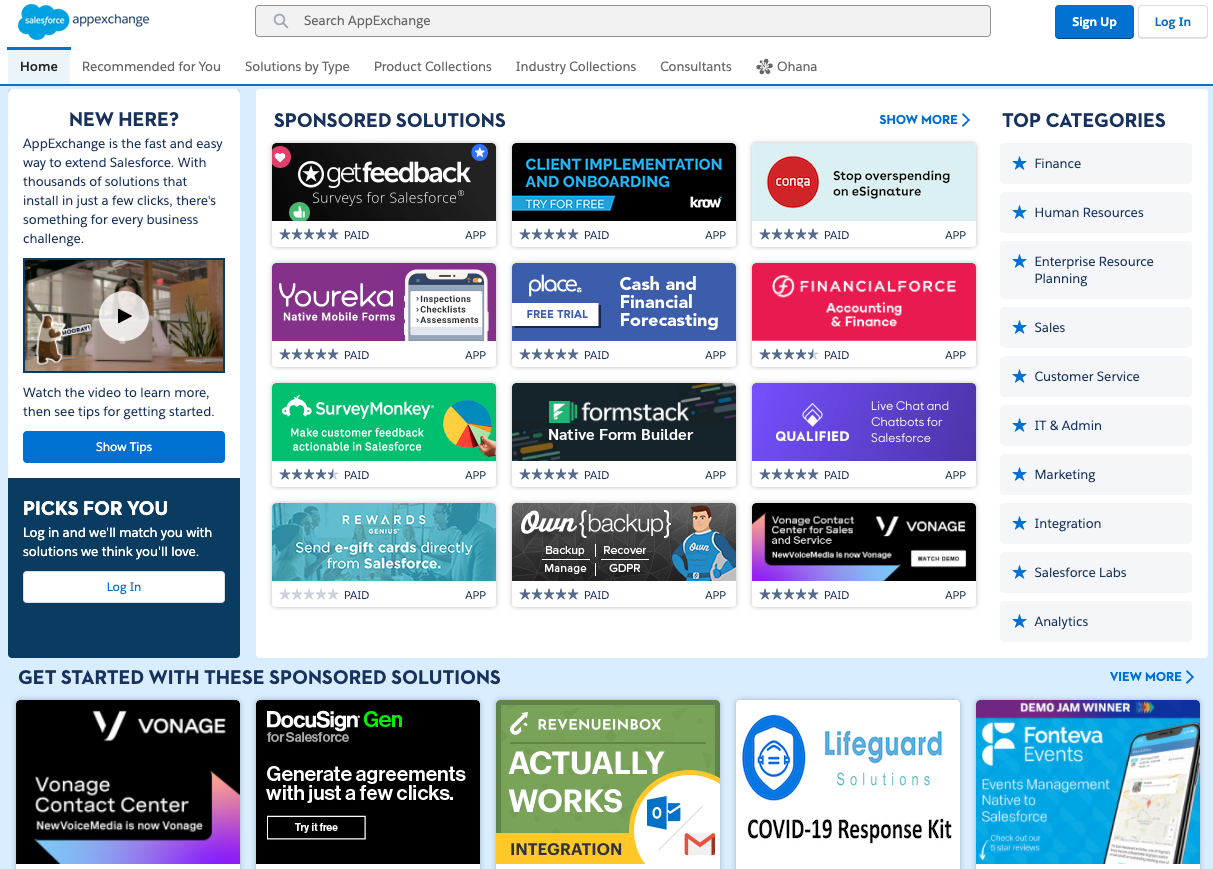Click the Sign Up button

pyautogui.click(x=1094, y=22)
